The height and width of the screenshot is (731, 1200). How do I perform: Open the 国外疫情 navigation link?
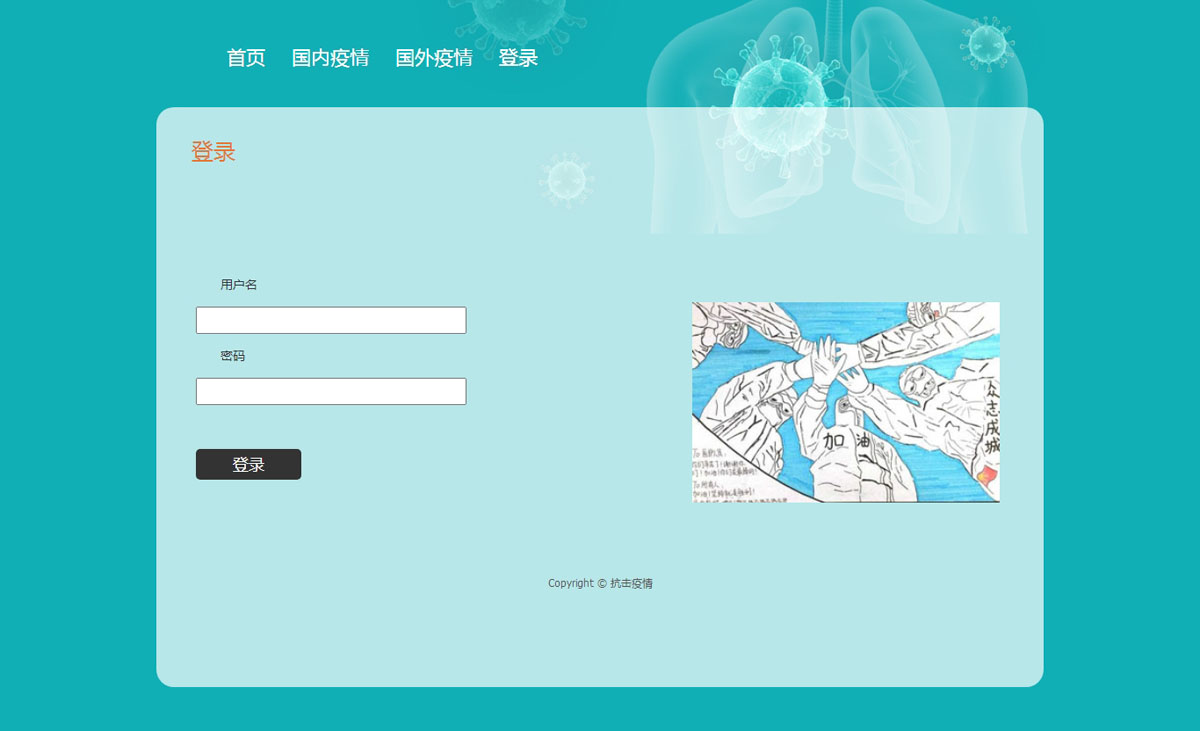434,58
